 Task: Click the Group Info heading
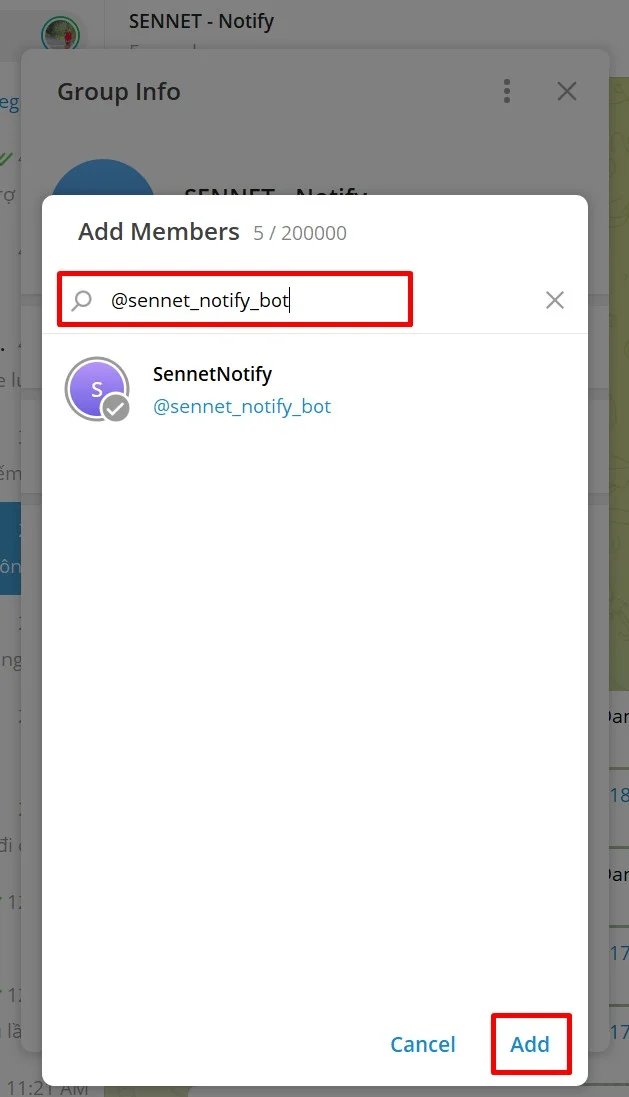click(119, 92)
